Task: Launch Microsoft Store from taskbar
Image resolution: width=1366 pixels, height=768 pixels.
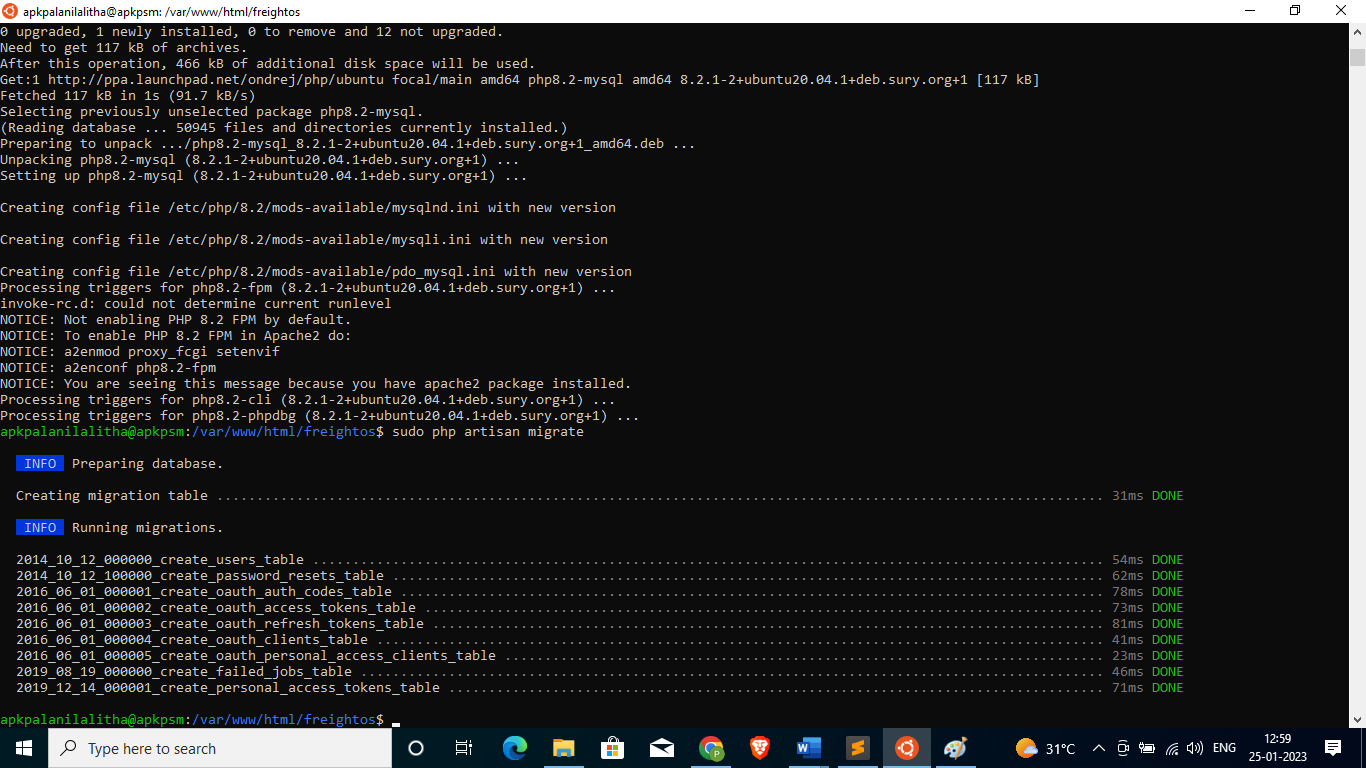Action: point(612,748)
